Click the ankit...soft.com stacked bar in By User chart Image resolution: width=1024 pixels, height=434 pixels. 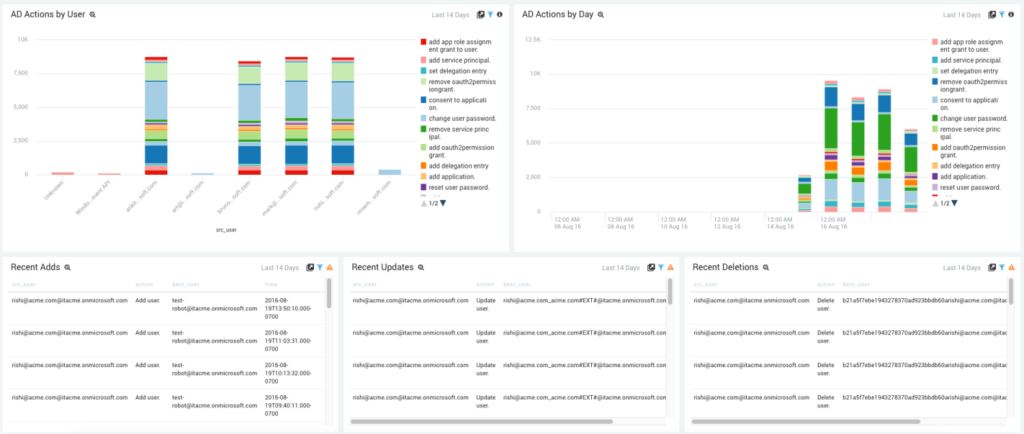[156, 116]
